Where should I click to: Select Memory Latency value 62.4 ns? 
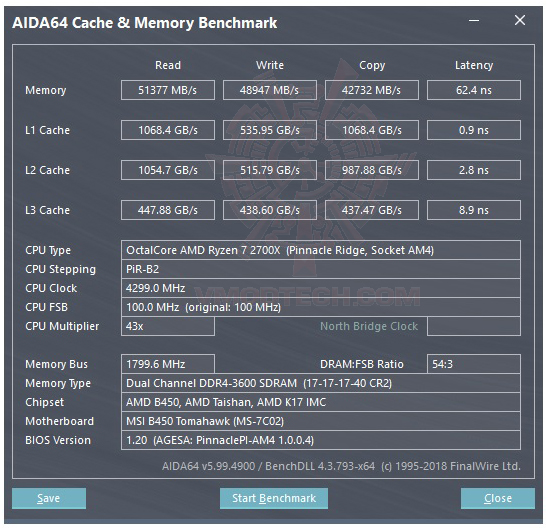click(x=473, y=90)
